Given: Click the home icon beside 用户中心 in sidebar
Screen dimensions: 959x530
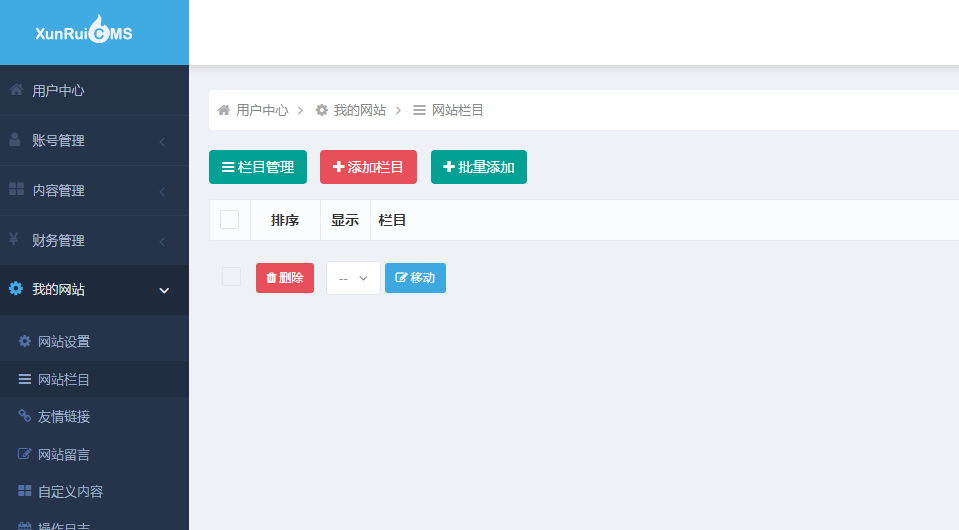Looking at the screenshot, I should [17, 90].
